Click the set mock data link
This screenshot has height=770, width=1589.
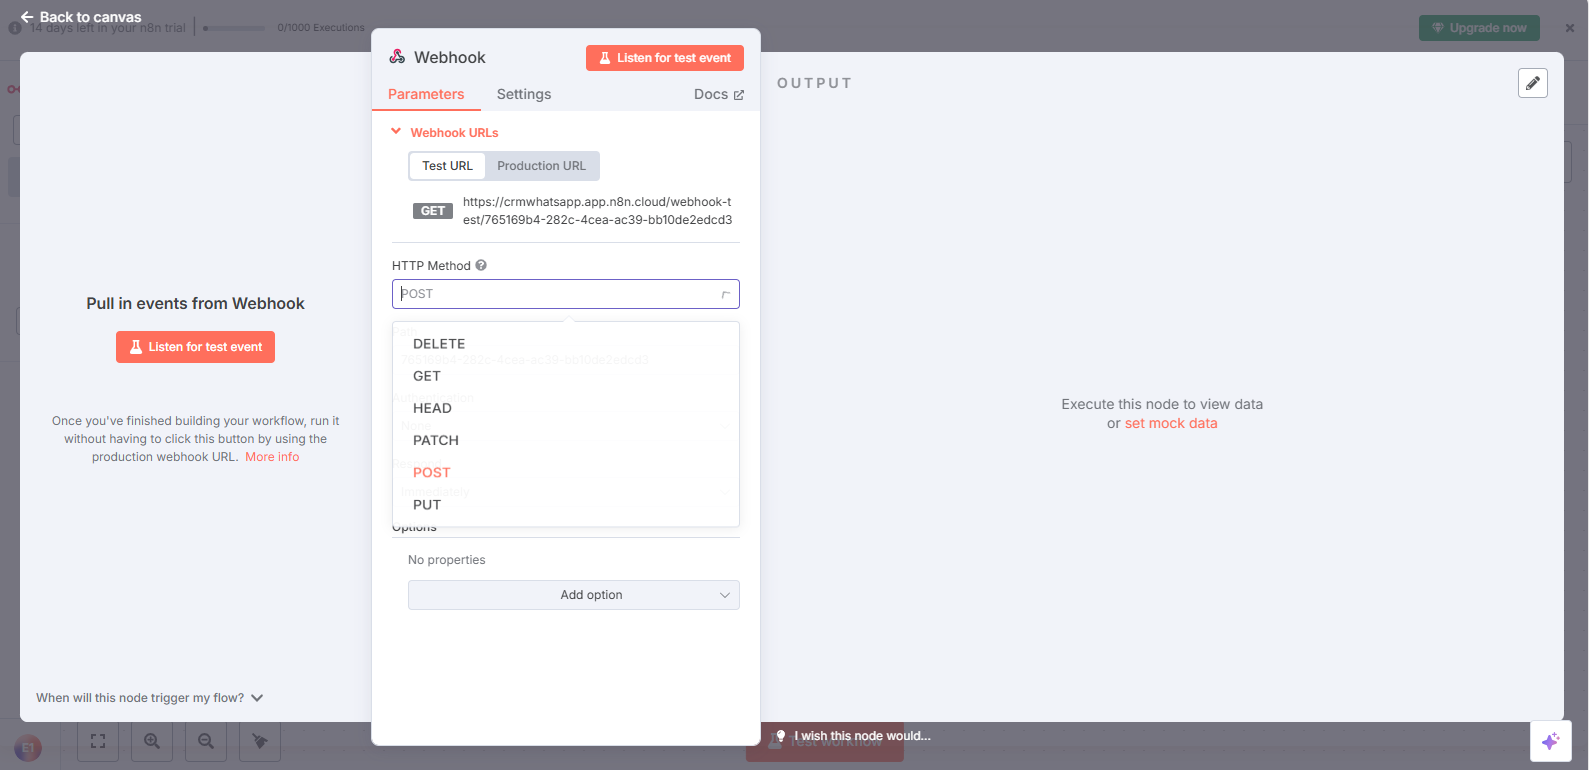pyautogui.click(x=1171, y=423)
